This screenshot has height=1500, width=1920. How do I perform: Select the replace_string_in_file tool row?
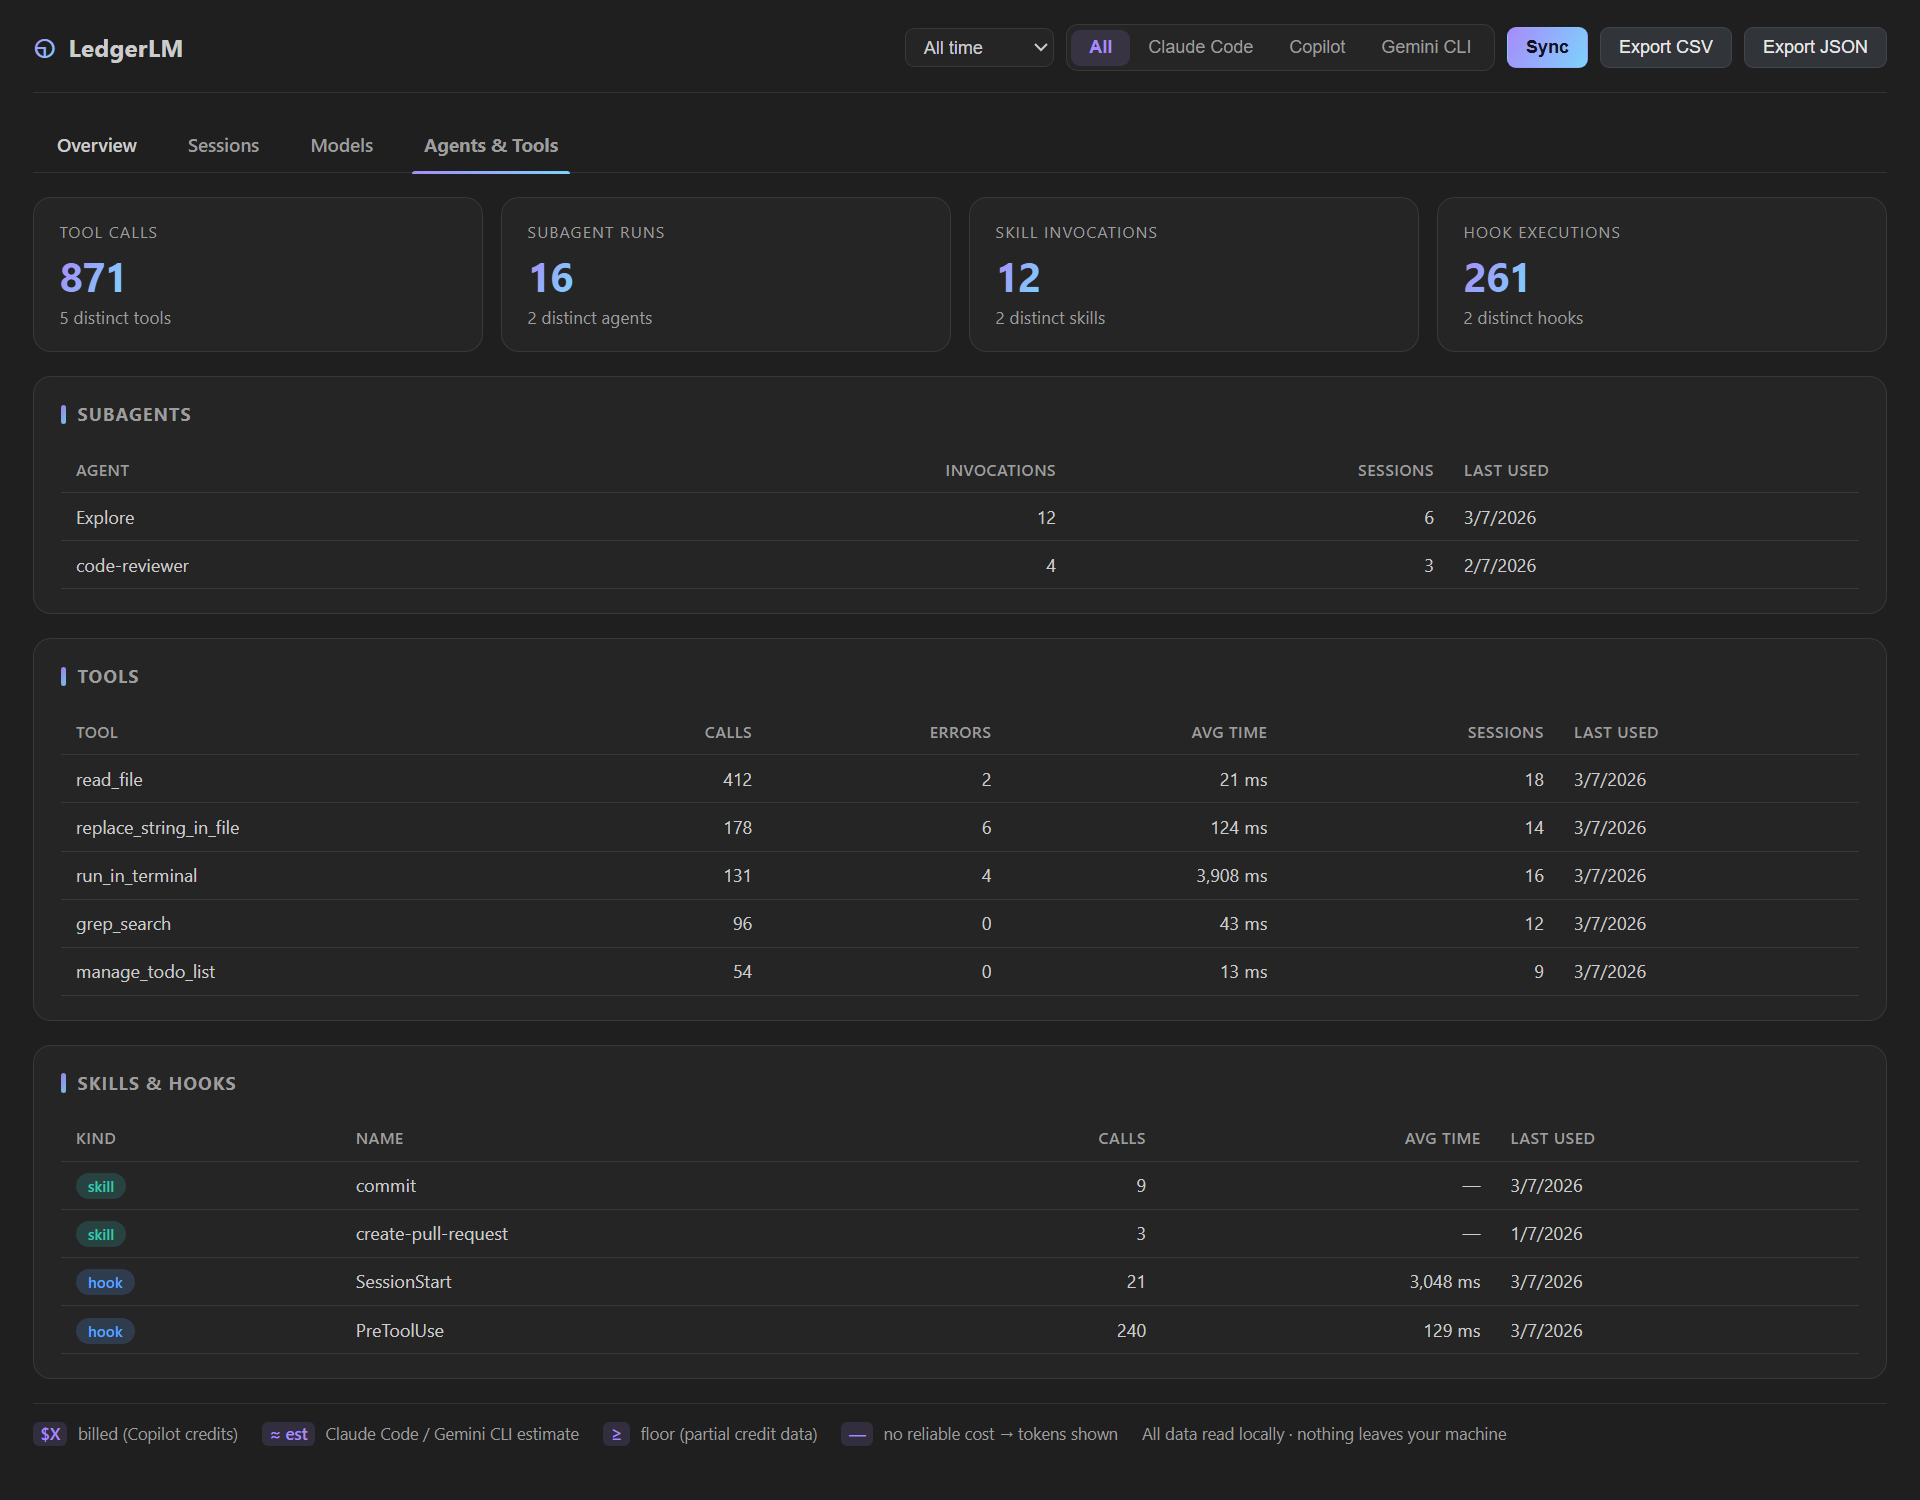coord(960,828)
